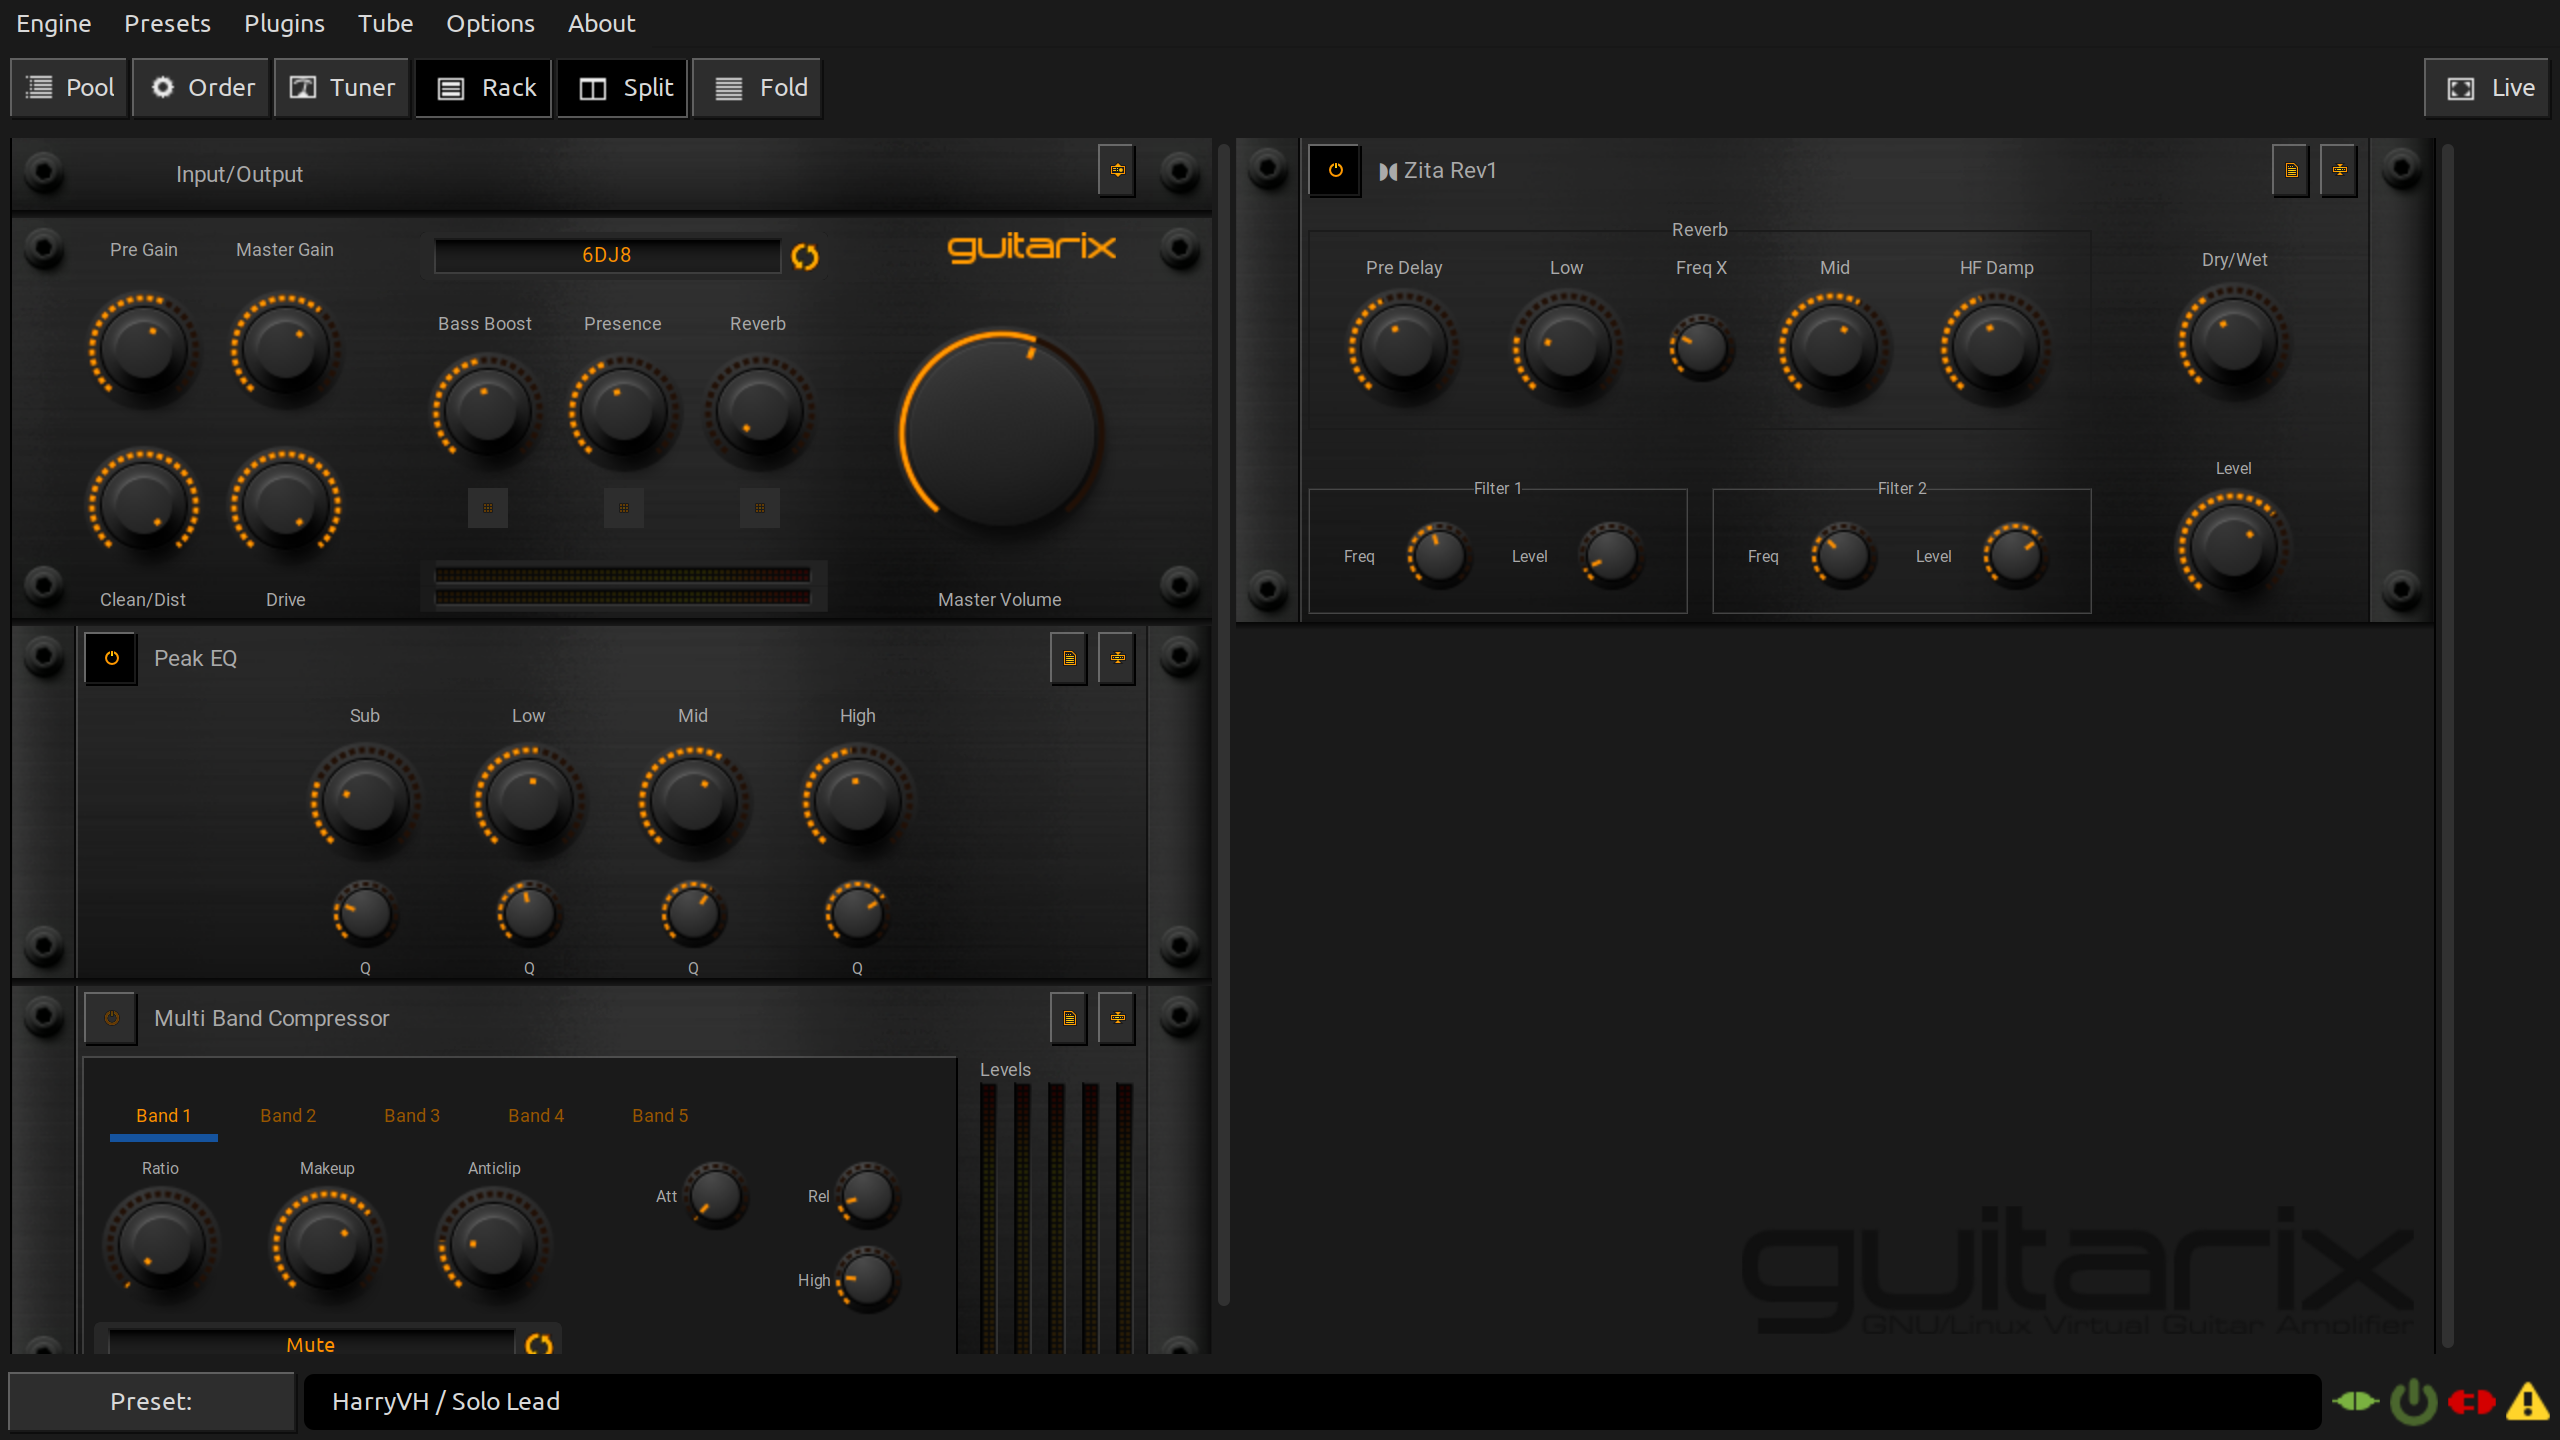2560x1440 pixels.
Task: Click the Q knob under Mid
Action: tap(693, 914)
